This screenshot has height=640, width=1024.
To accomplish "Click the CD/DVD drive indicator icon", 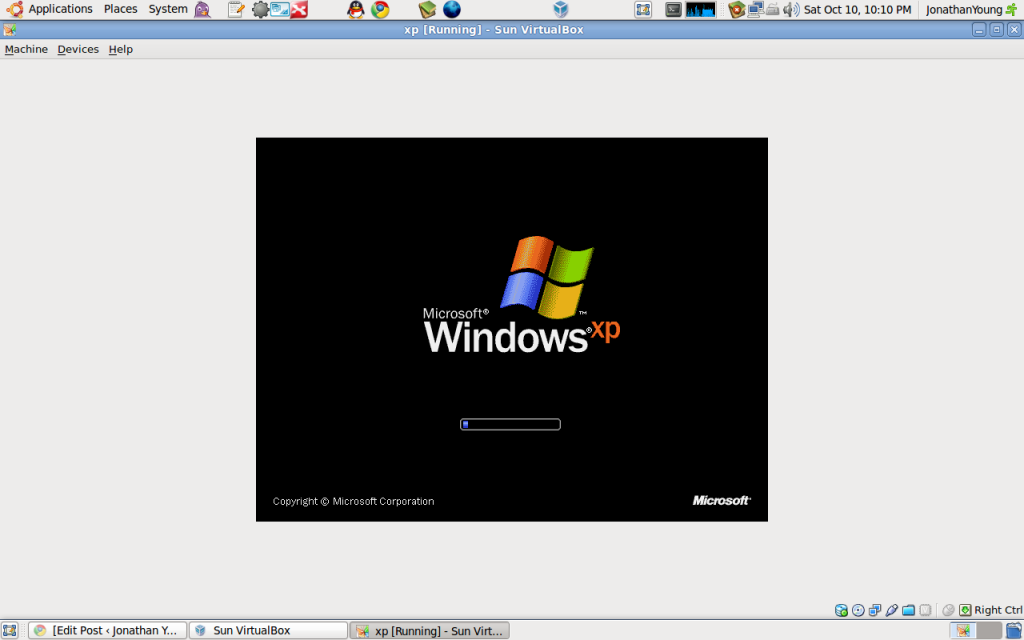I will coord(858,610).
